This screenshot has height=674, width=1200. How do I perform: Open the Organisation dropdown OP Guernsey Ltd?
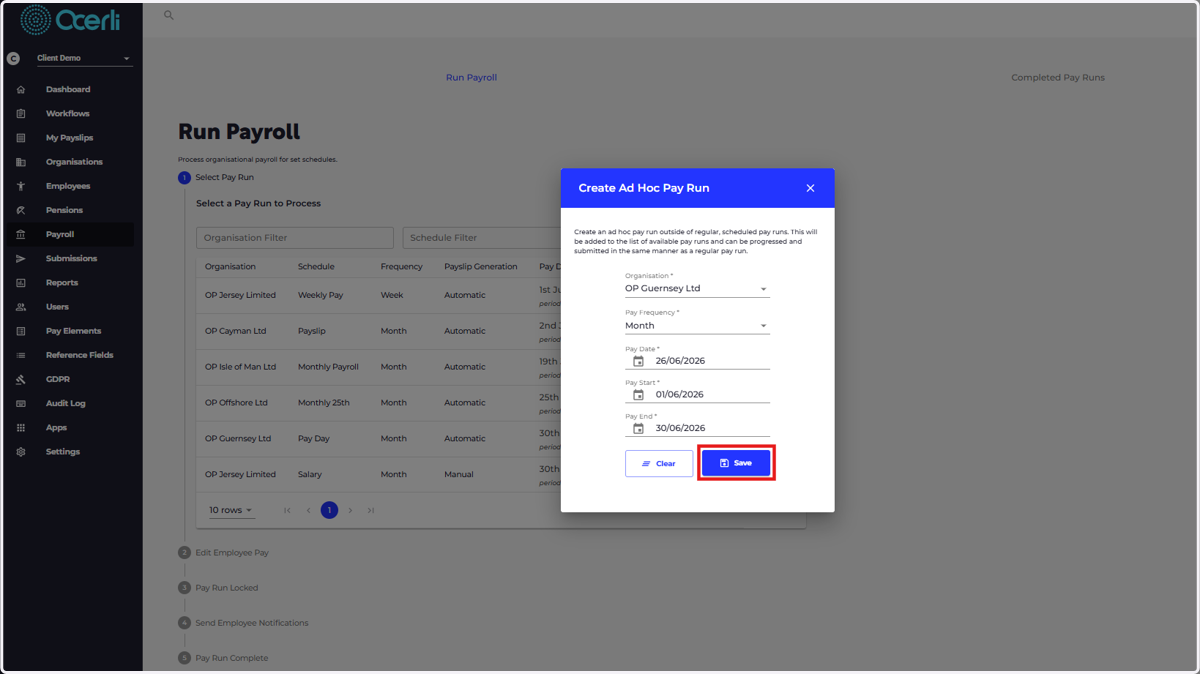(x=697, y=289)
